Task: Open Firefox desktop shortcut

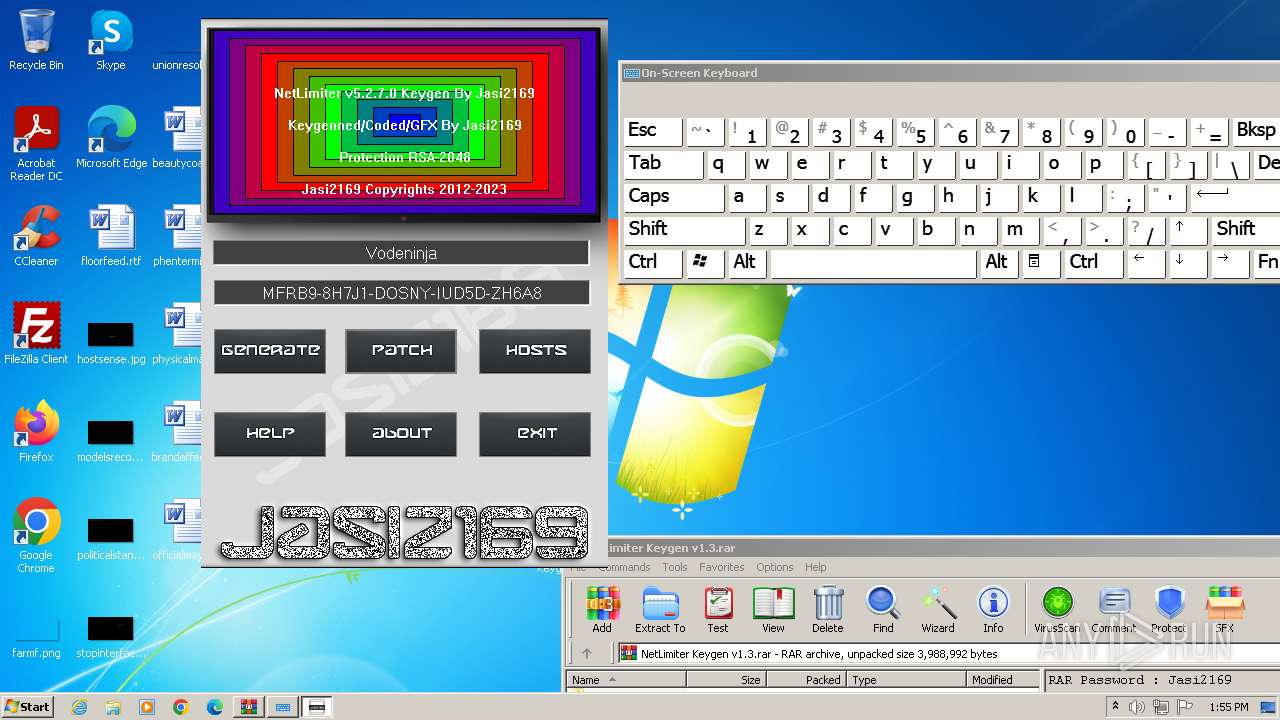Action: (x=36, y=432)
